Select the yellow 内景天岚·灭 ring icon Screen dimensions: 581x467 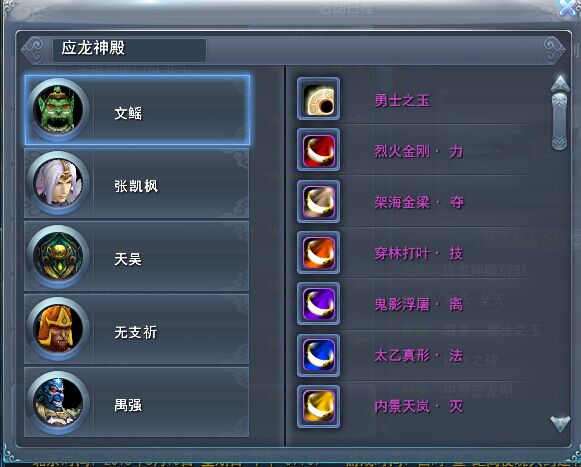coord(318,406)
